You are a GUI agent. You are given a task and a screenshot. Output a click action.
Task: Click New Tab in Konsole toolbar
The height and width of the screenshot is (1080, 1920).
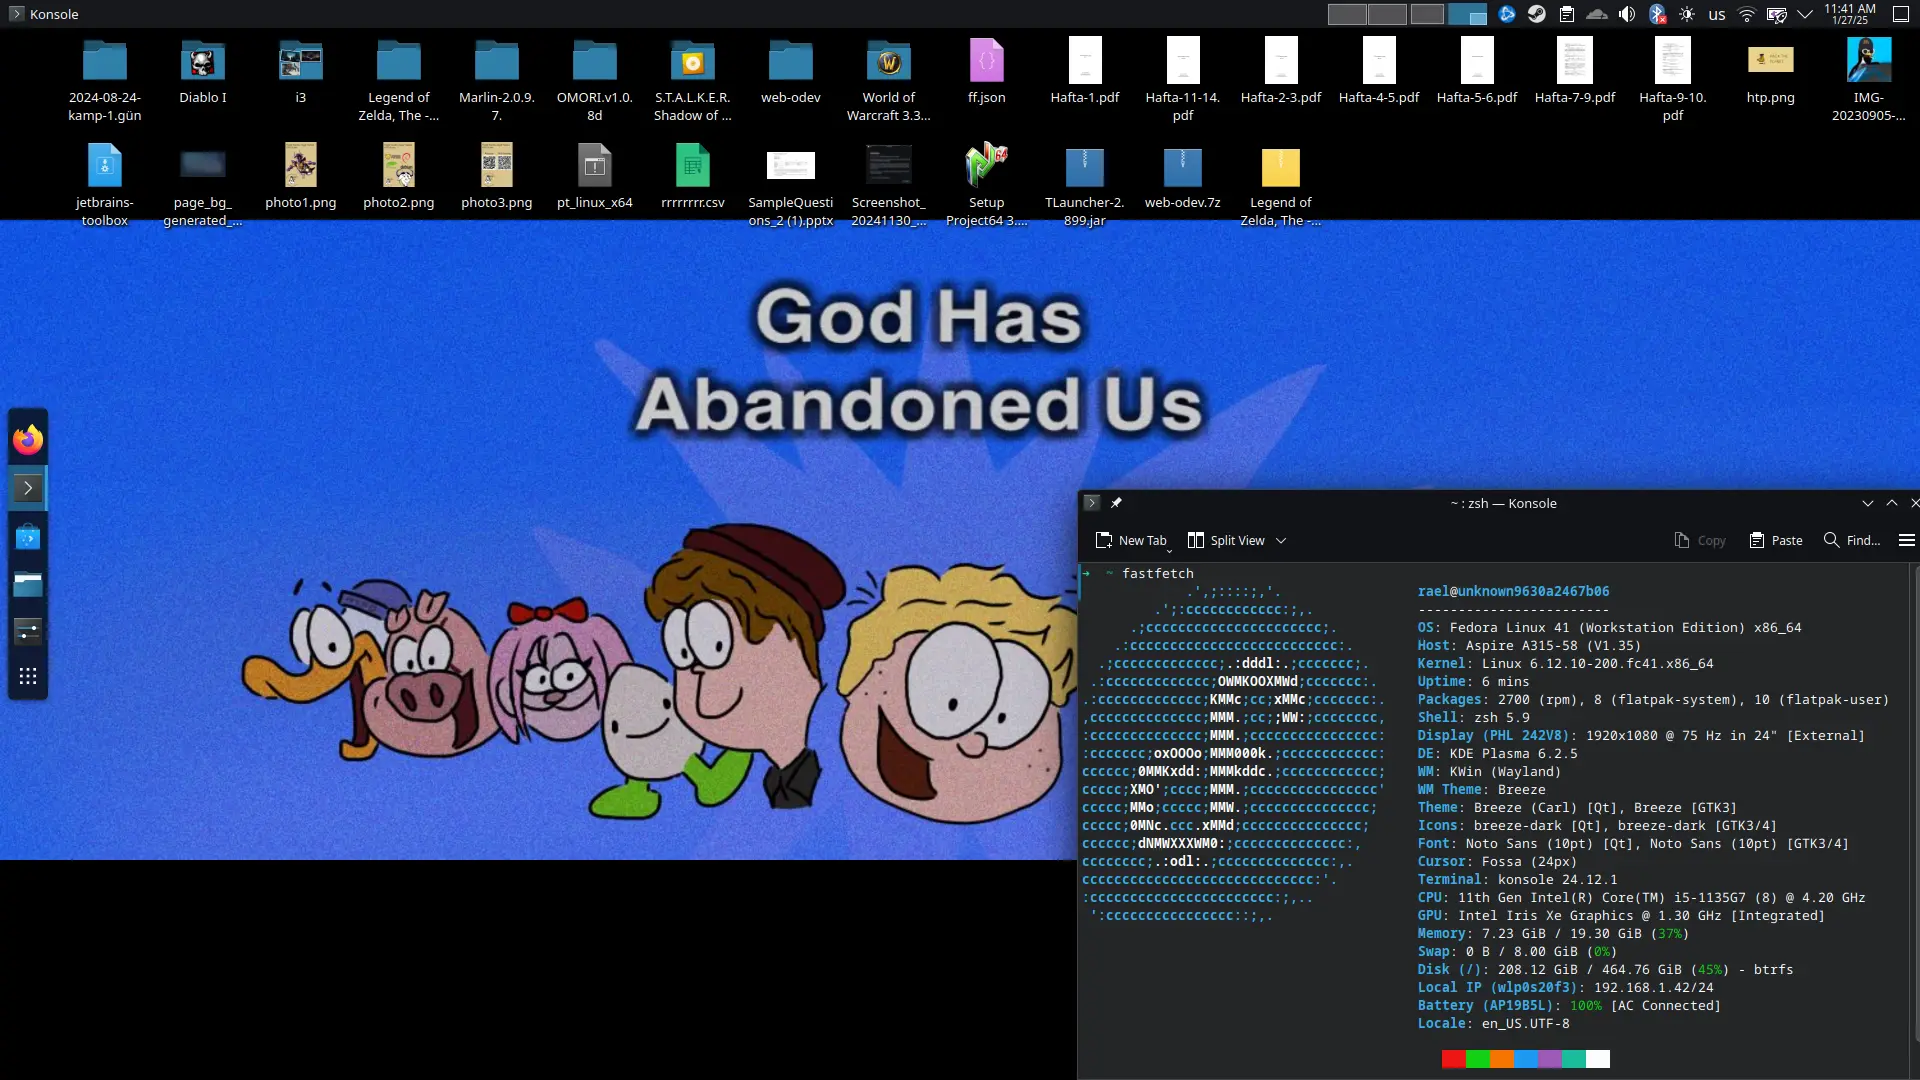1131,540
